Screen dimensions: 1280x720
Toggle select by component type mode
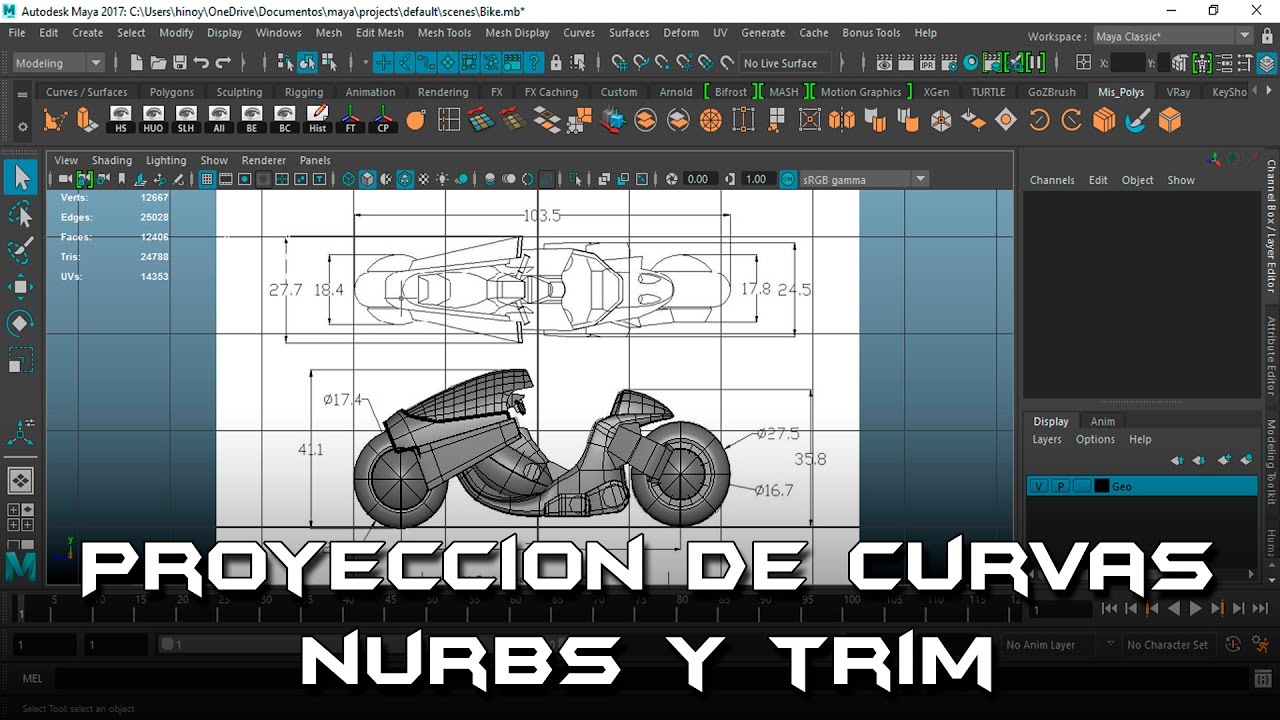[329, 63]
